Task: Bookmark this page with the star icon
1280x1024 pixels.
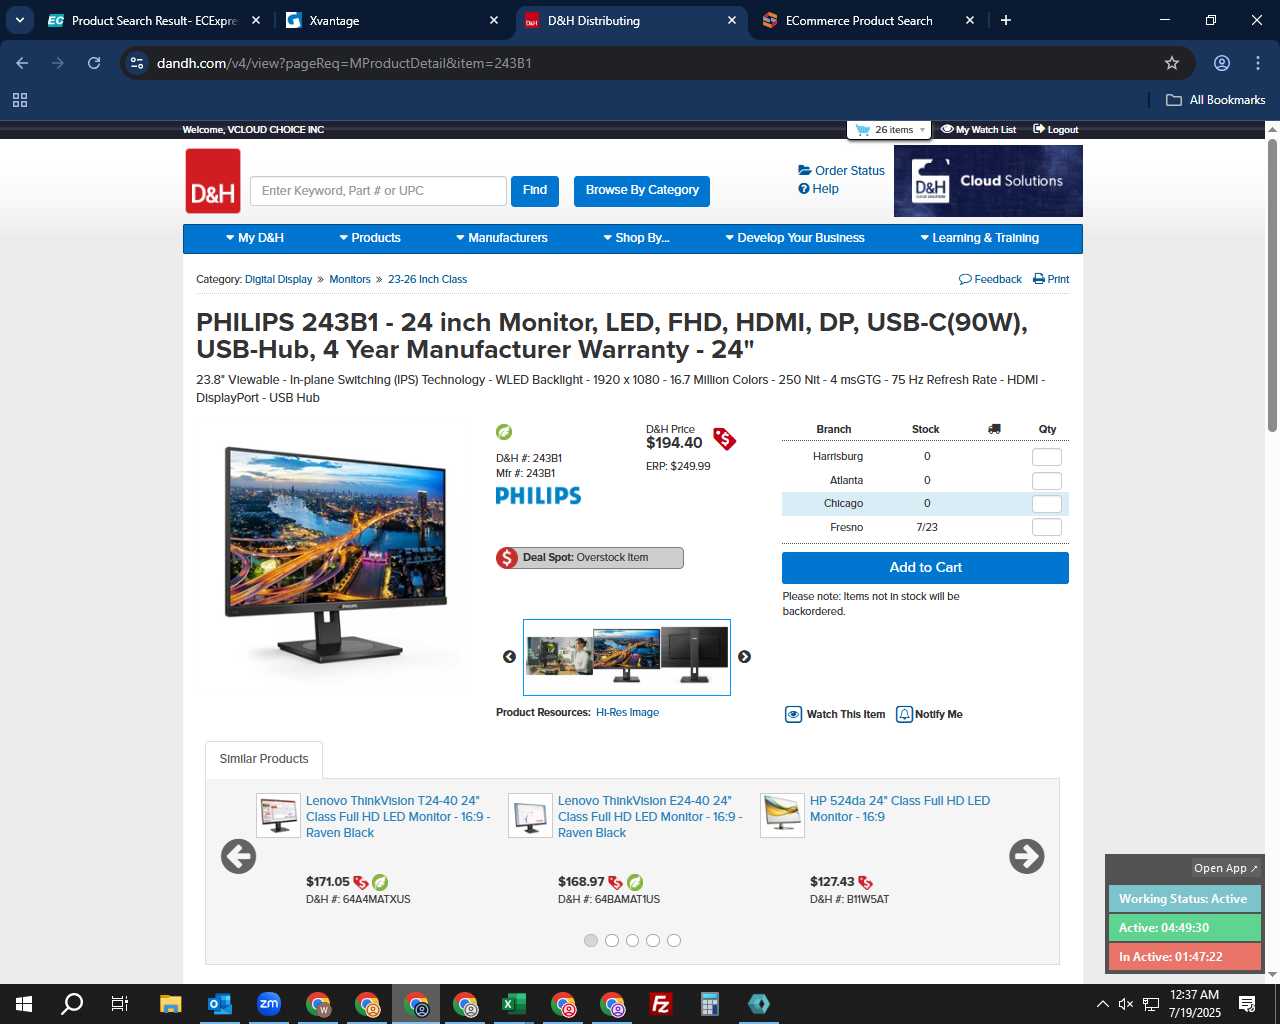Action: [x=1172, y=63]
